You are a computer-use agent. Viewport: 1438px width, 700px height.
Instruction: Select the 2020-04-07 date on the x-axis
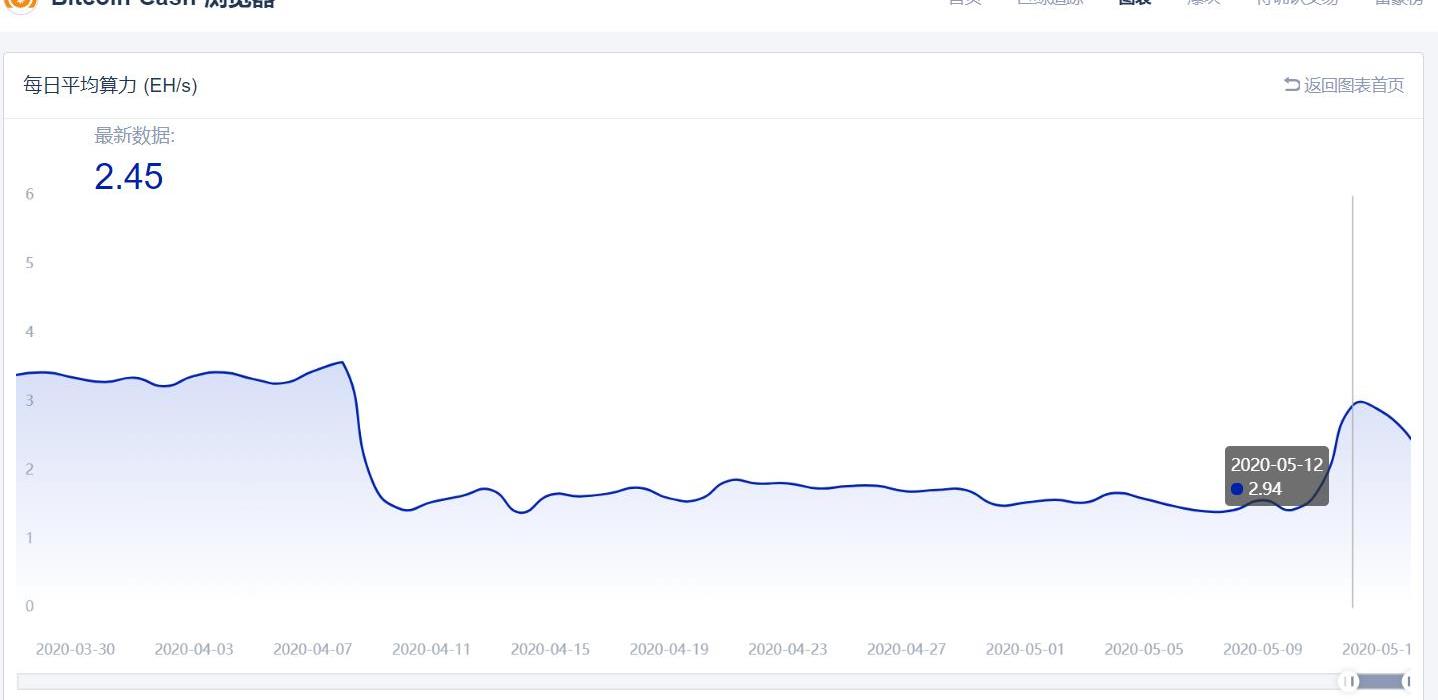pos(313,649)
